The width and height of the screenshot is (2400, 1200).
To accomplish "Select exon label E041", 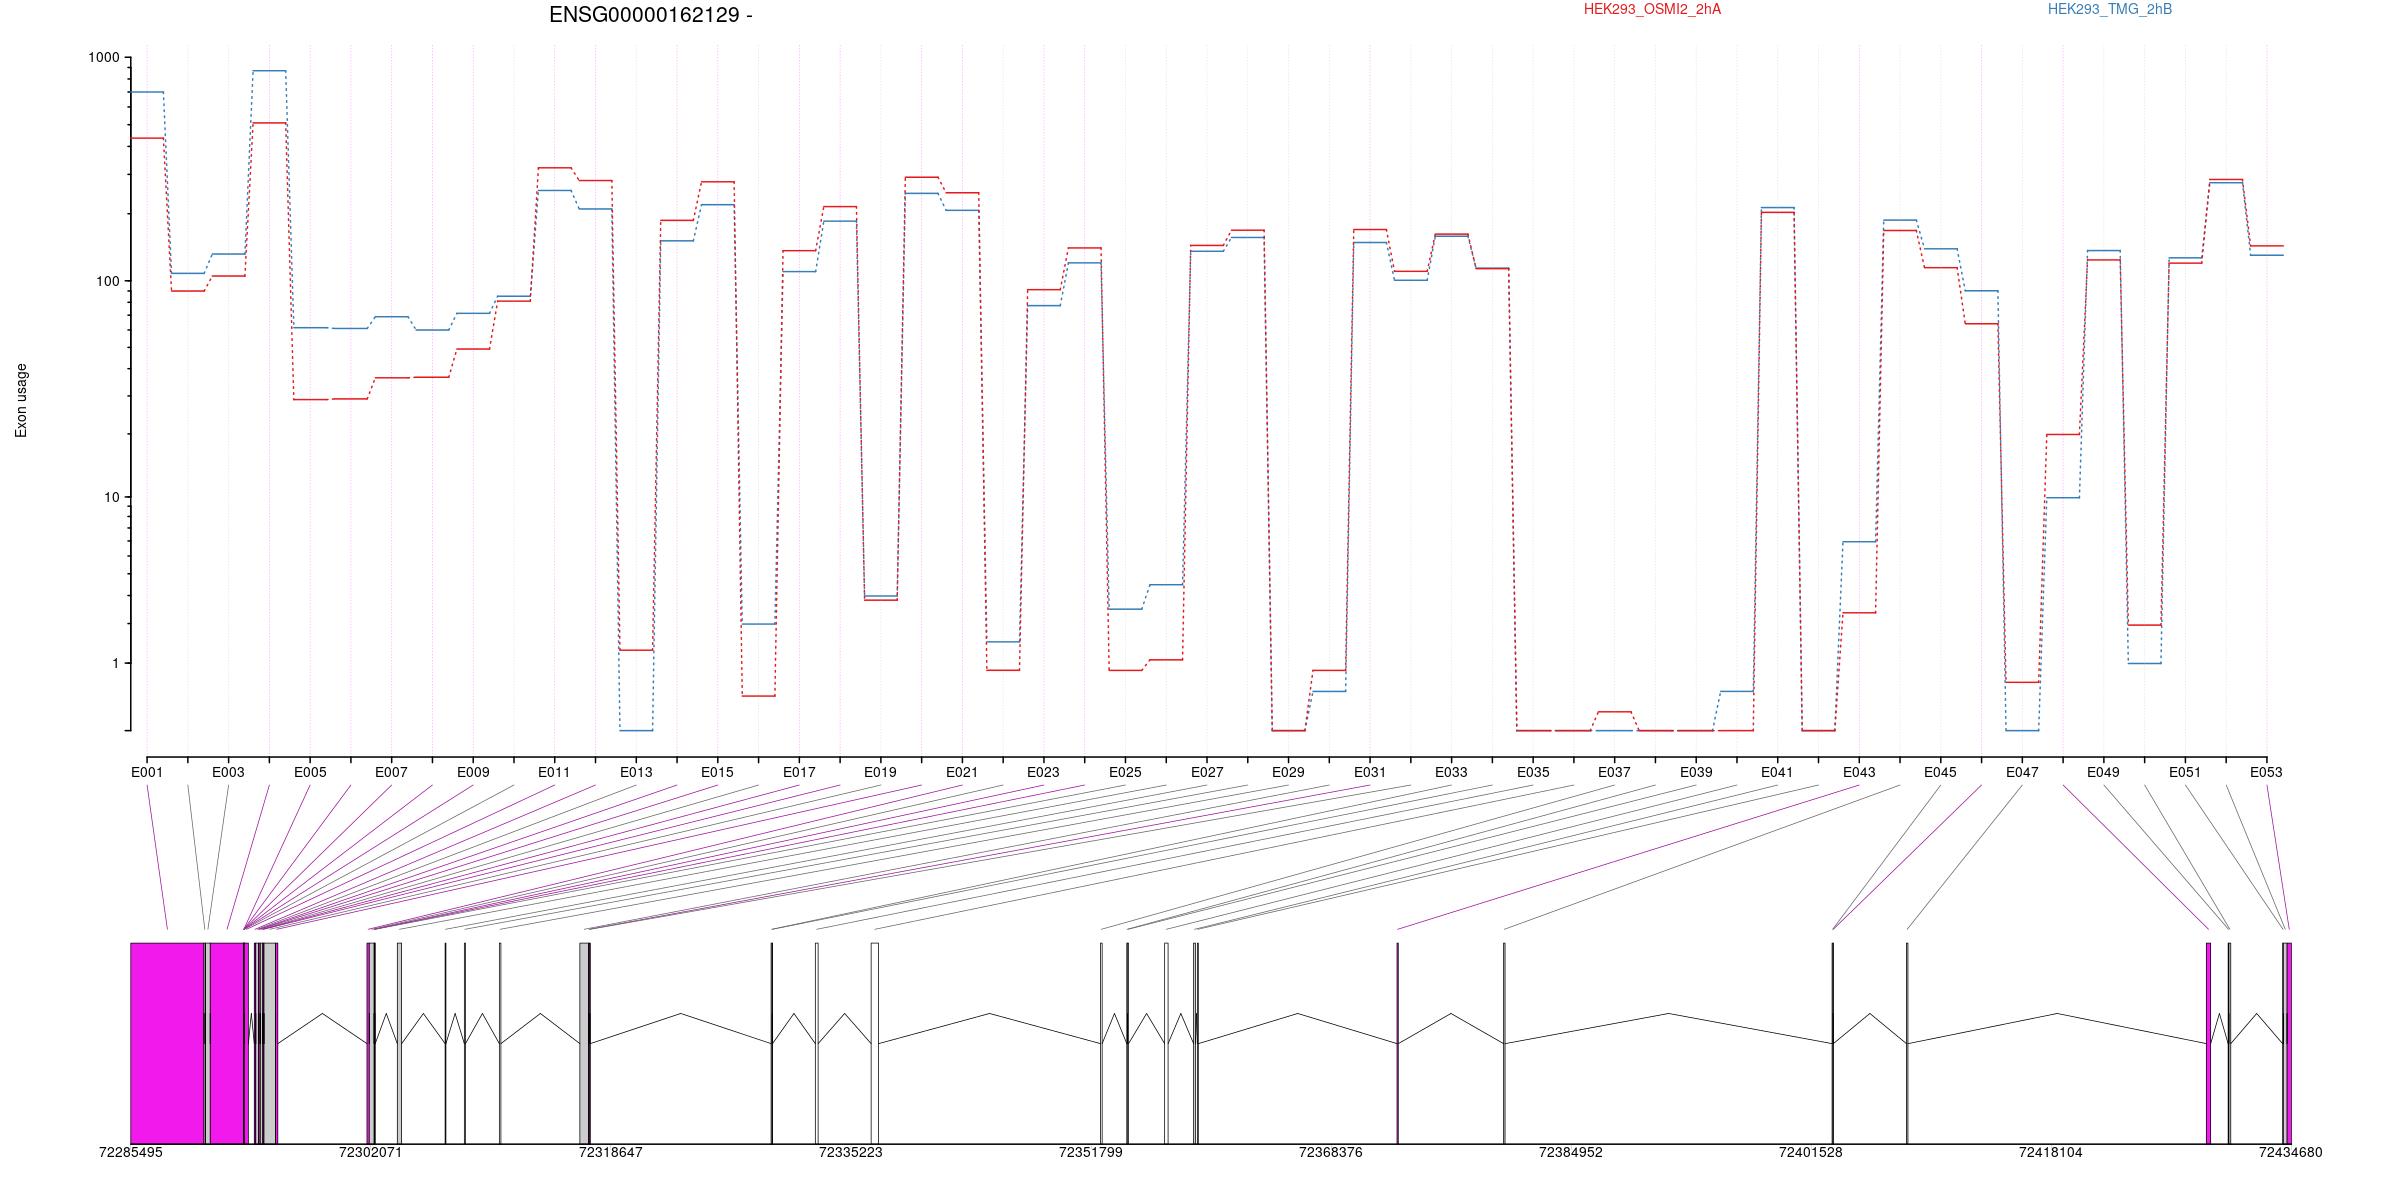I will 1777,772.
